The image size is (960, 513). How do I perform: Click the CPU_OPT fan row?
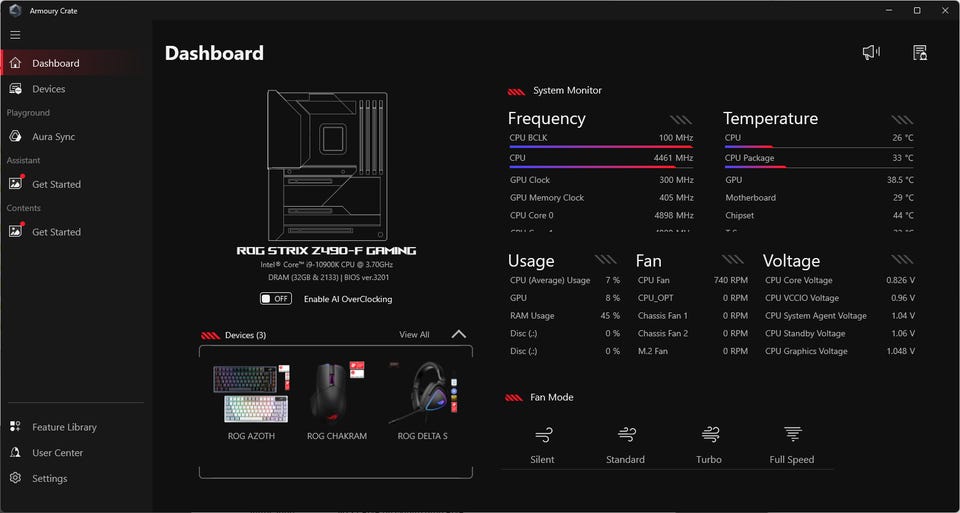692,298
